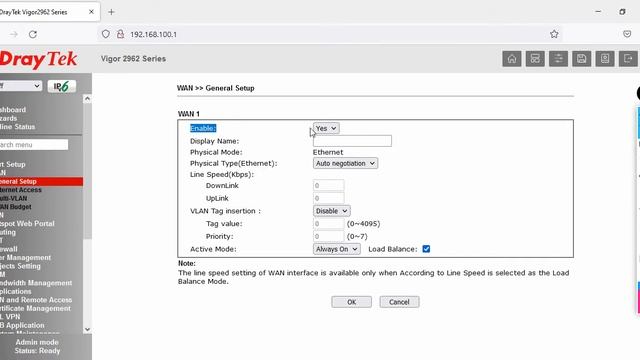Open User Management in the sidebar
The width and height of the screenshot is (640, 360).
click(25, 258)
